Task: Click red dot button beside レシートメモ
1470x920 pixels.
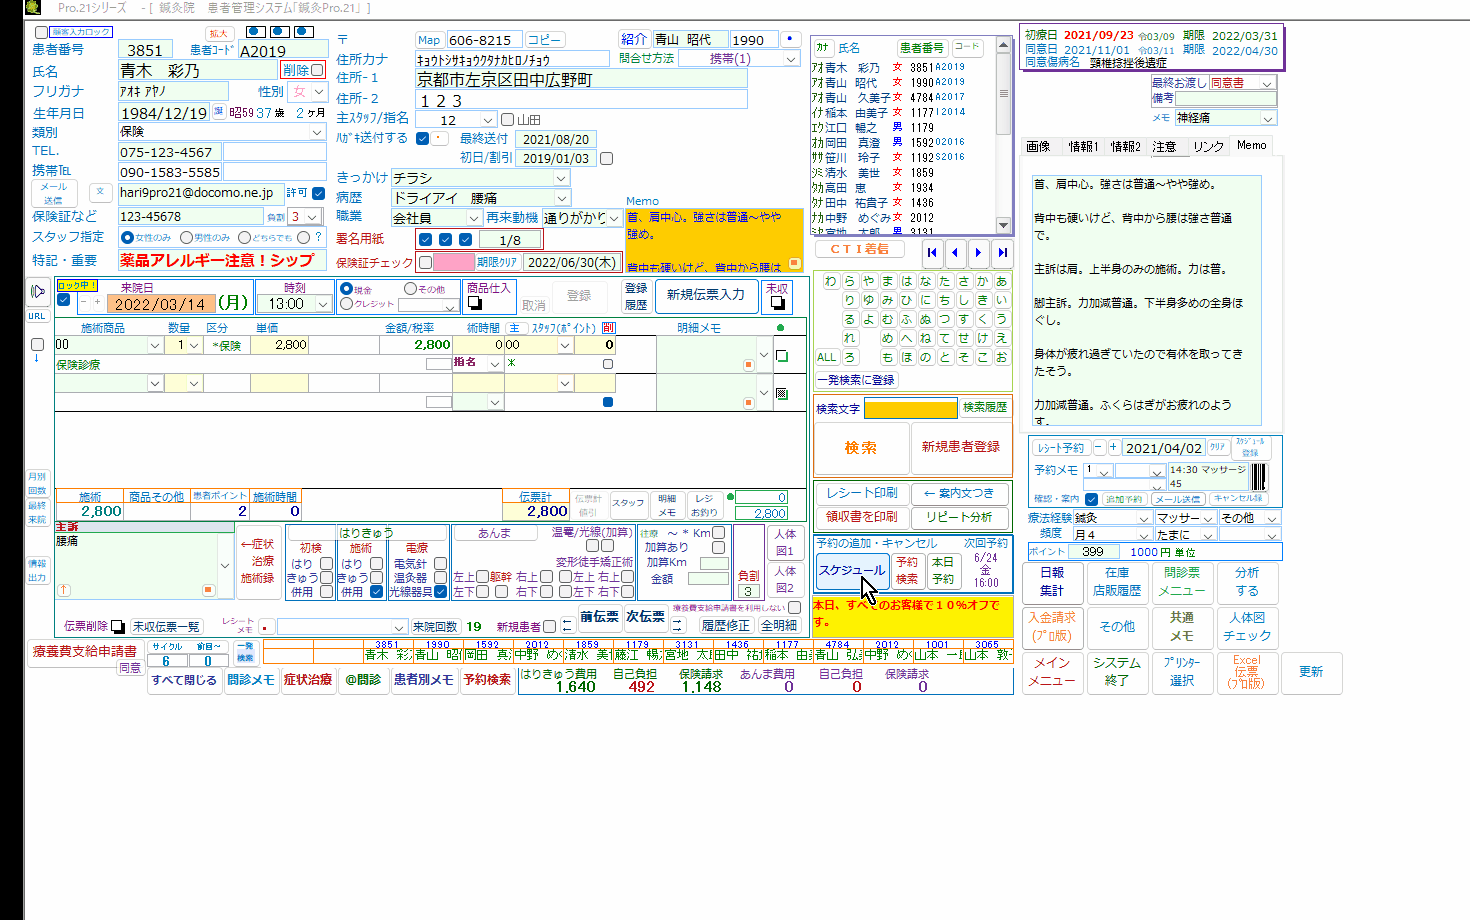Action: click(x=266, y=627)
